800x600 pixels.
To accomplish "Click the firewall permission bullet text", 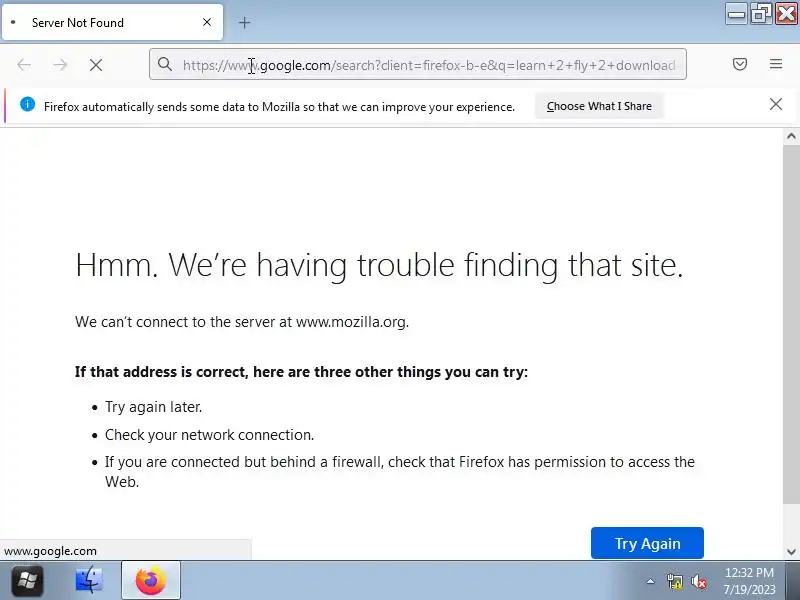I will coord(400,471).
